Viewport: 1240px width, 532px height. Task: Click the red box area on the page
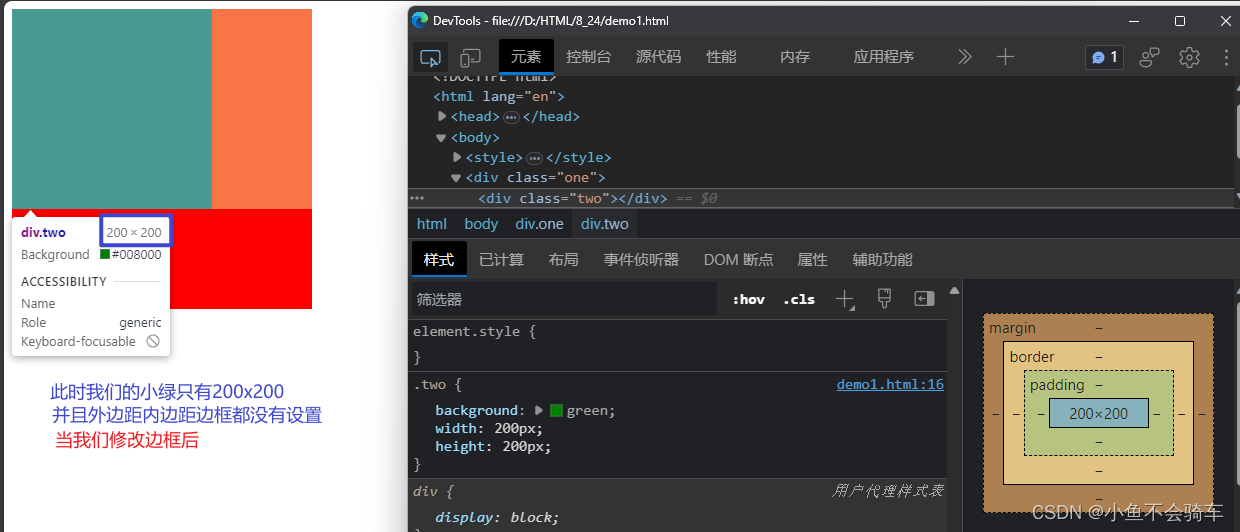[241, 259]
